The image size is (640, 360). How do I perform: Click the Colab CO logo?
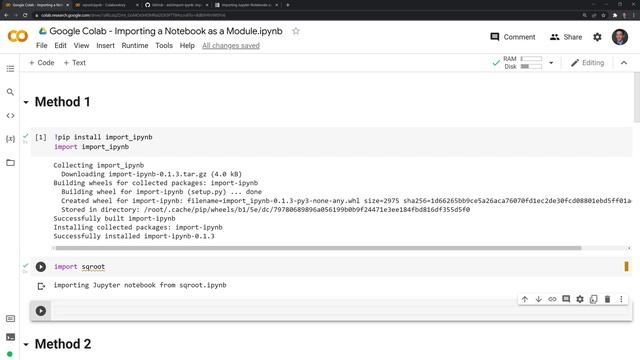coord(18,36)
